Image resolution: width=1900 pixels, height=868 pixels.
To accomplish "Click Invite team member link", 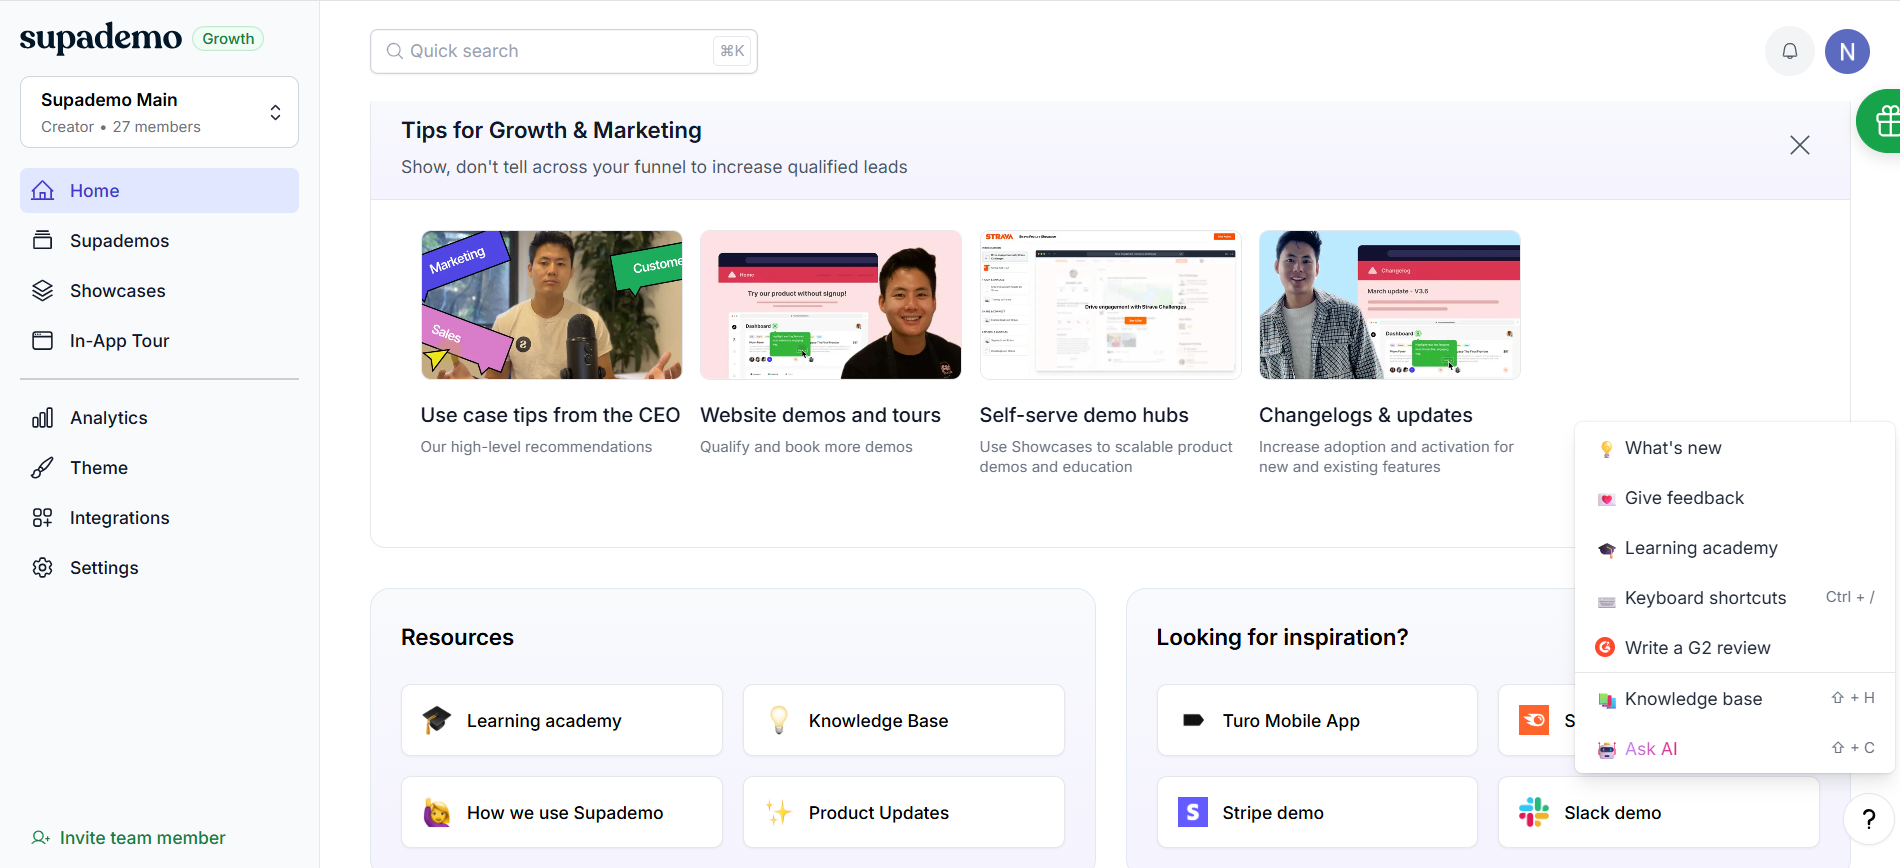I will 142,838.
